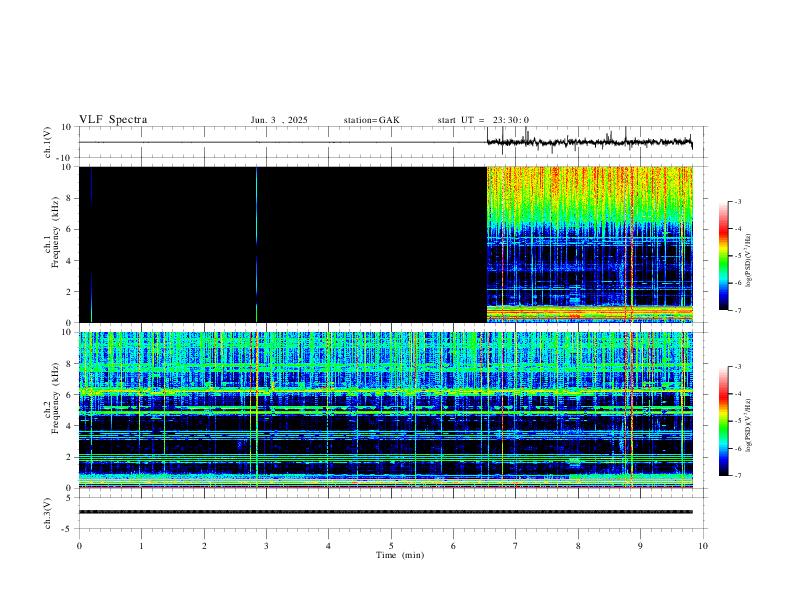Click the time axis tick label '5'

(x=391, y=546)
